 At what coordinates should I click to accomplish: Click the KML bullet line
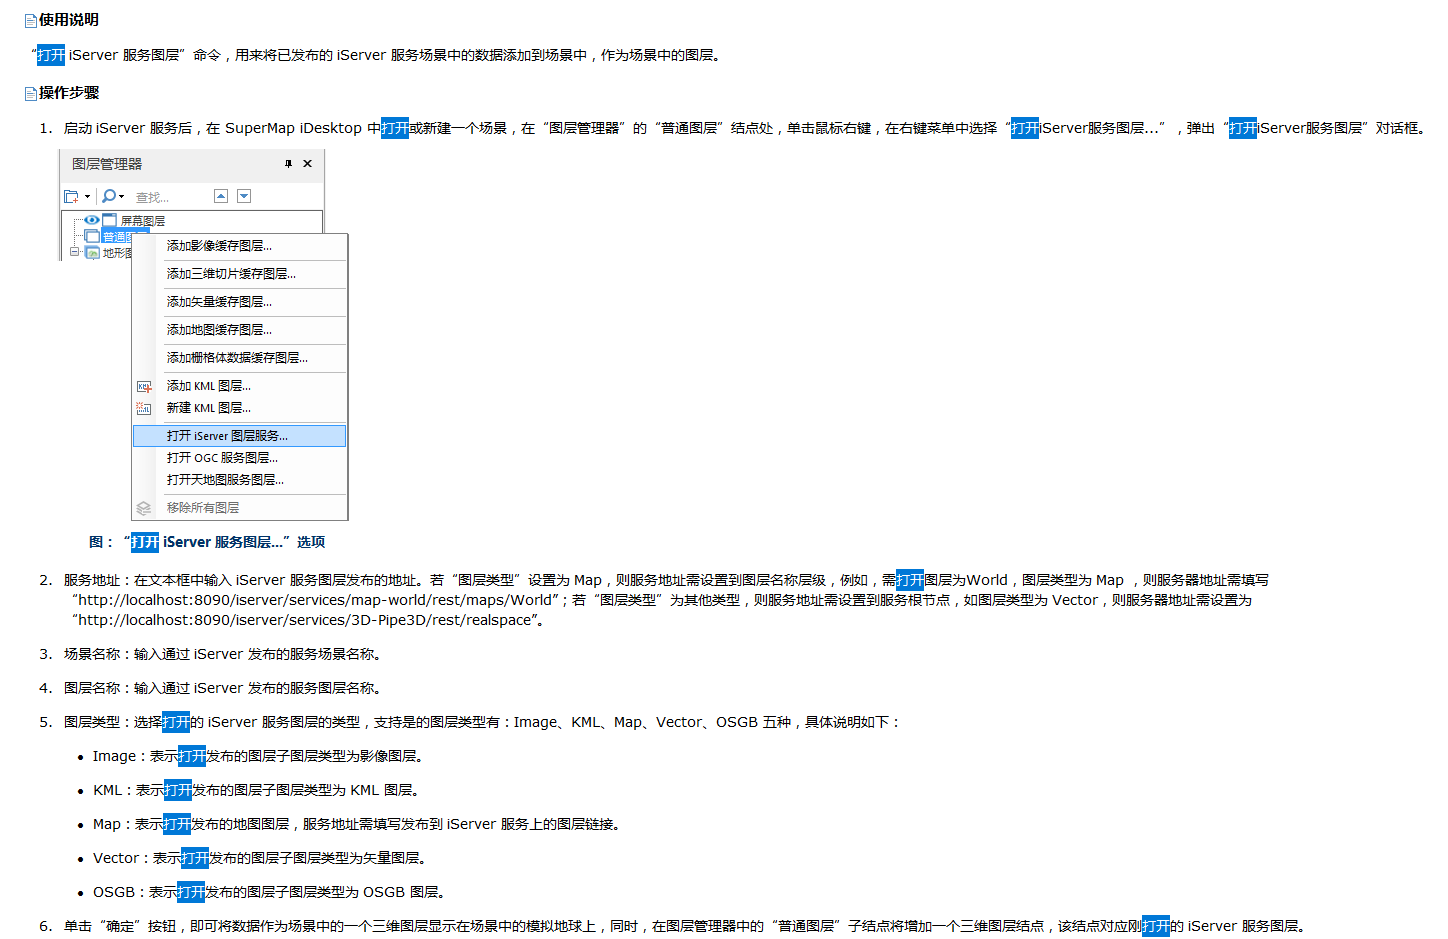coord(256,790)
